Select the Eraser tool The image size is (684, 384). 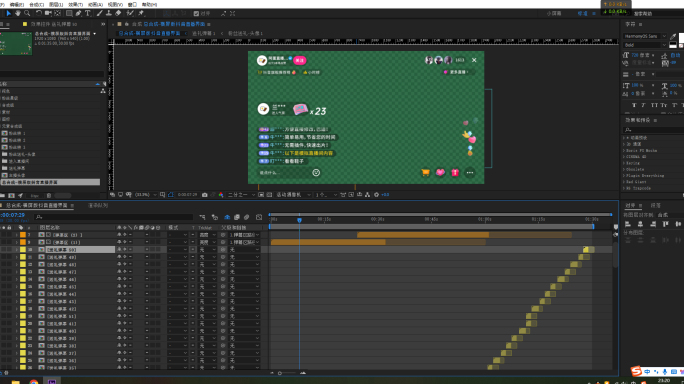(118, 14)
